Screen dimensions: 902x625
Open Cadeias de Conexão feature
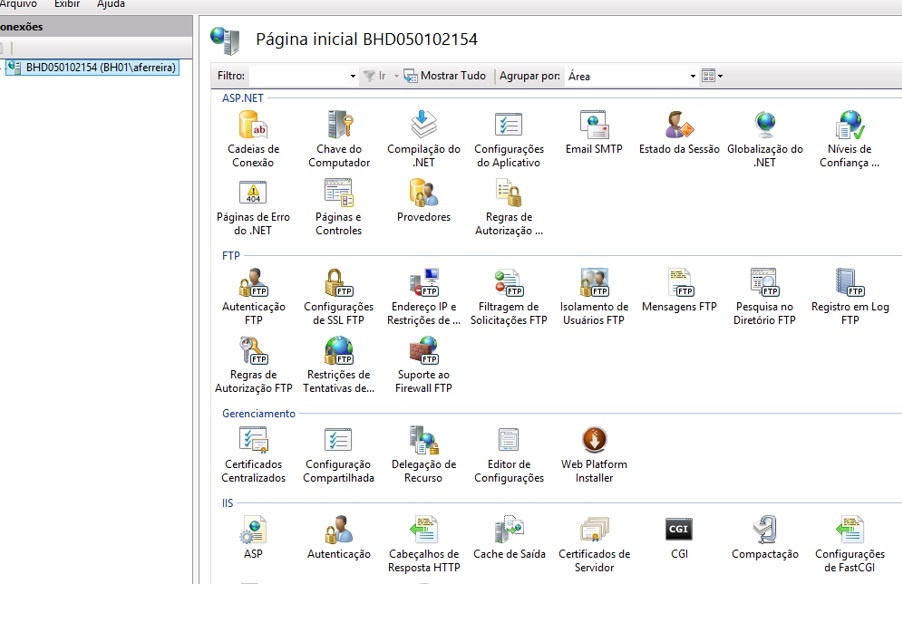253,140
